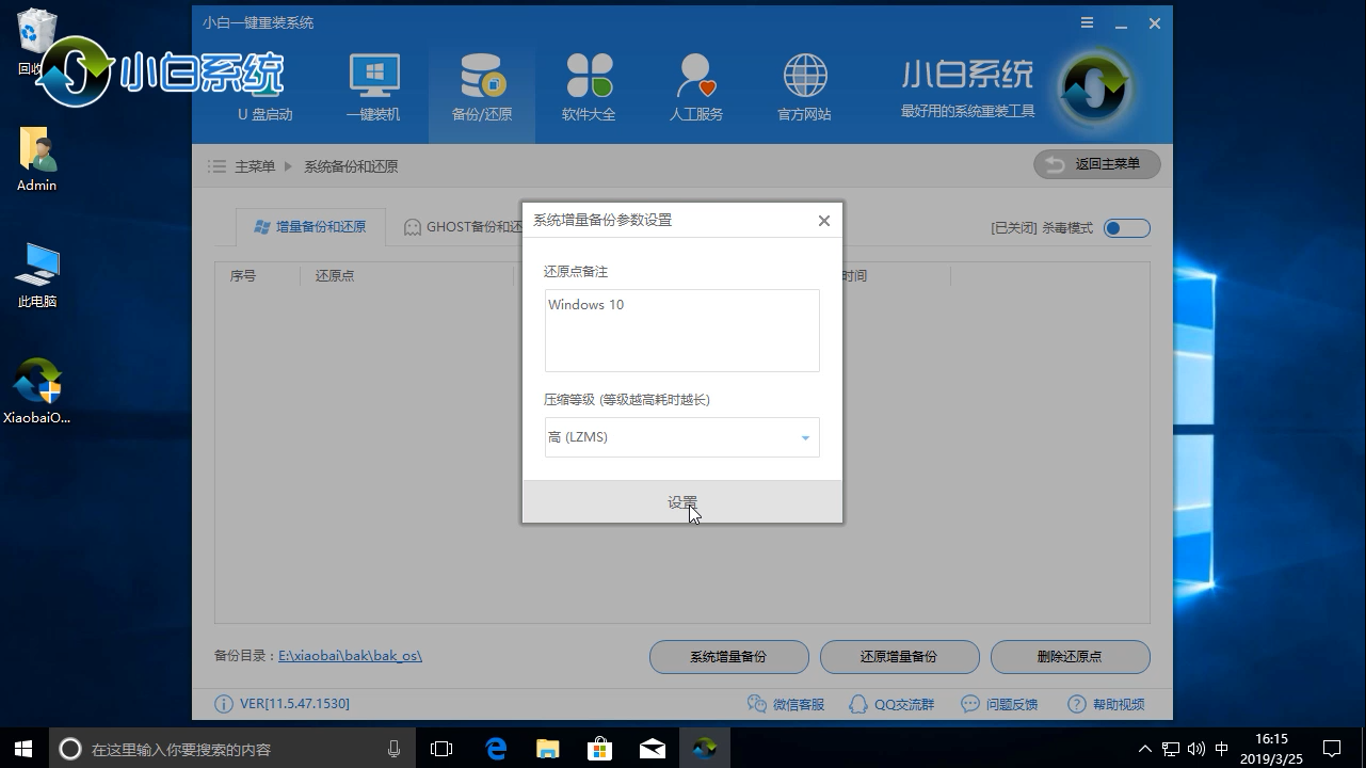The image size is (1366, 768).
Task: Open 人工服务 customer support
Action: [x=694, y=87]
